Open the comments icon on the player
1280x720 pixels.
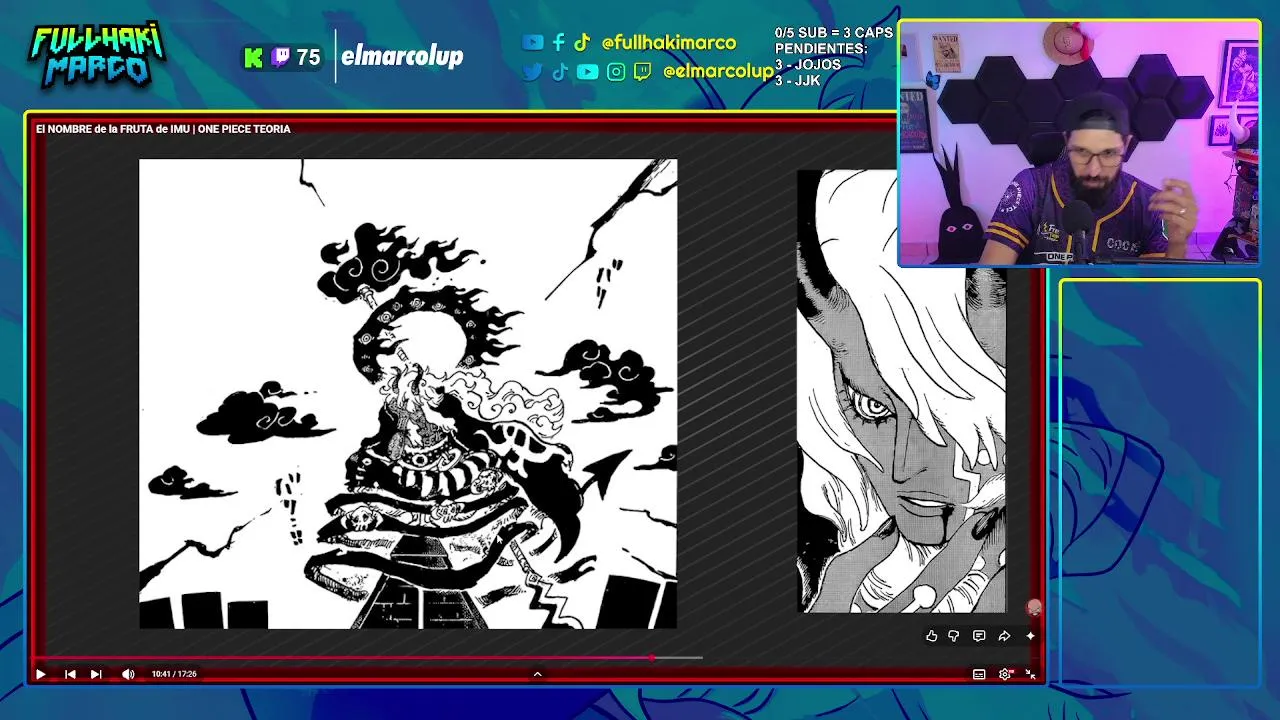coord(979,636)
